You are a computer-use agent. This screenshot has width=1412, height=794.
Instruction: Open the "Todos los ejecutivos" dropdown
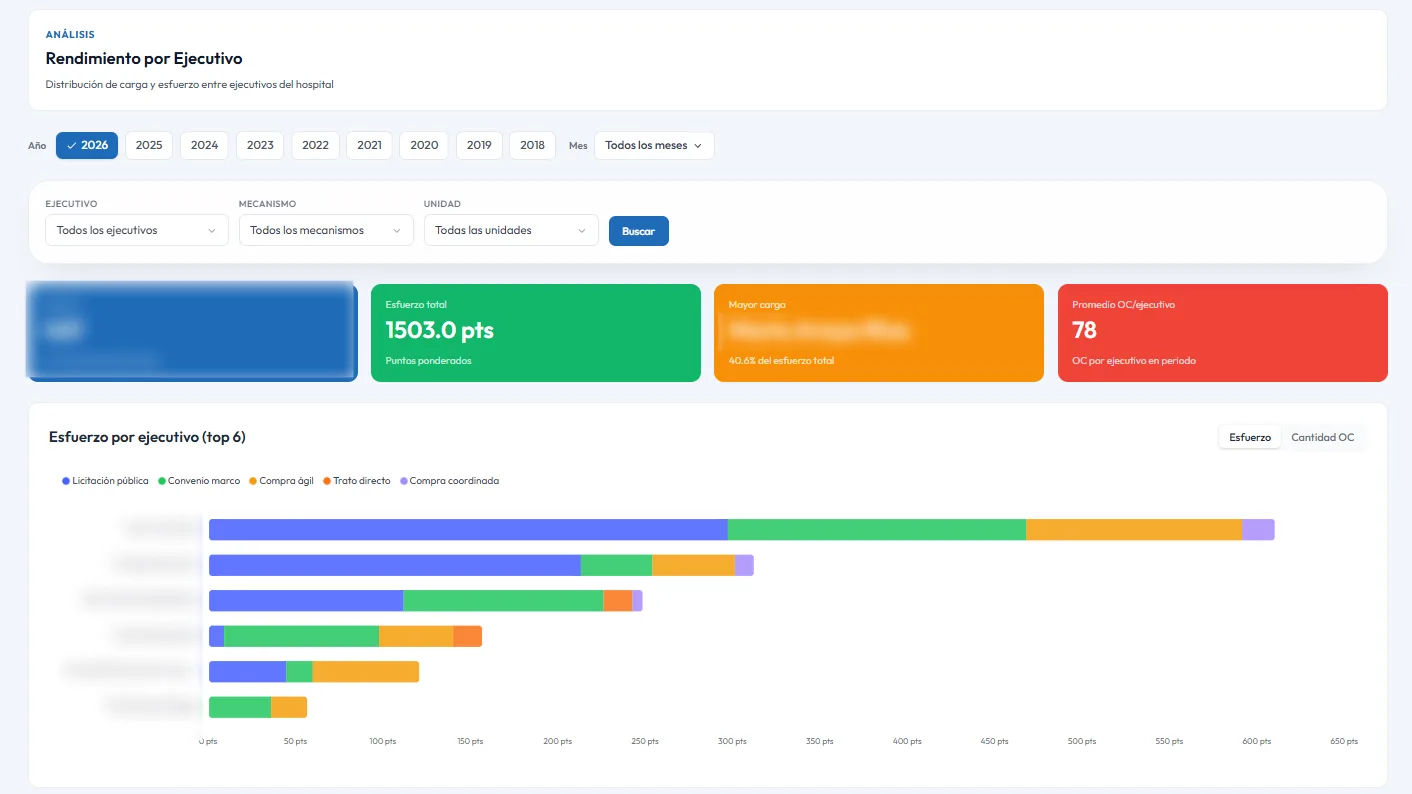click(136, 230)
